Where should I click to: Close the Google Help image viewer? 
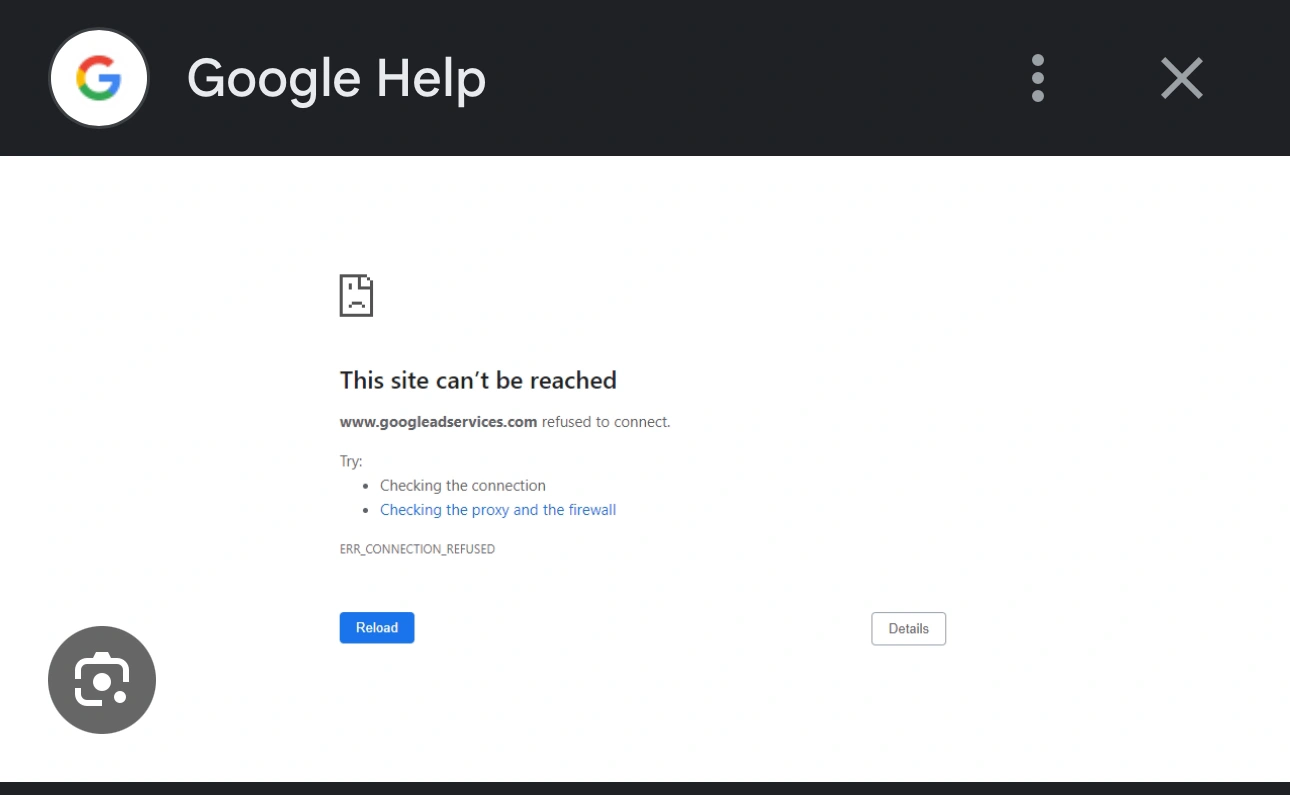click(1181, 78)
